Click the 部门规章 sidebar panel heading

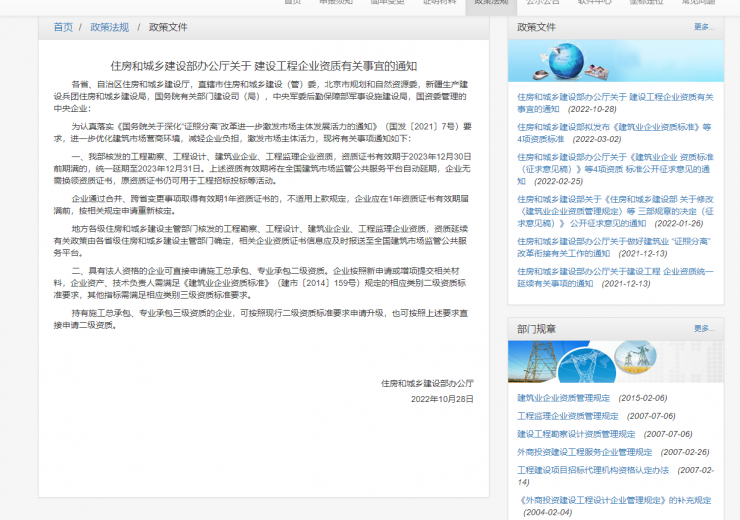536,329
